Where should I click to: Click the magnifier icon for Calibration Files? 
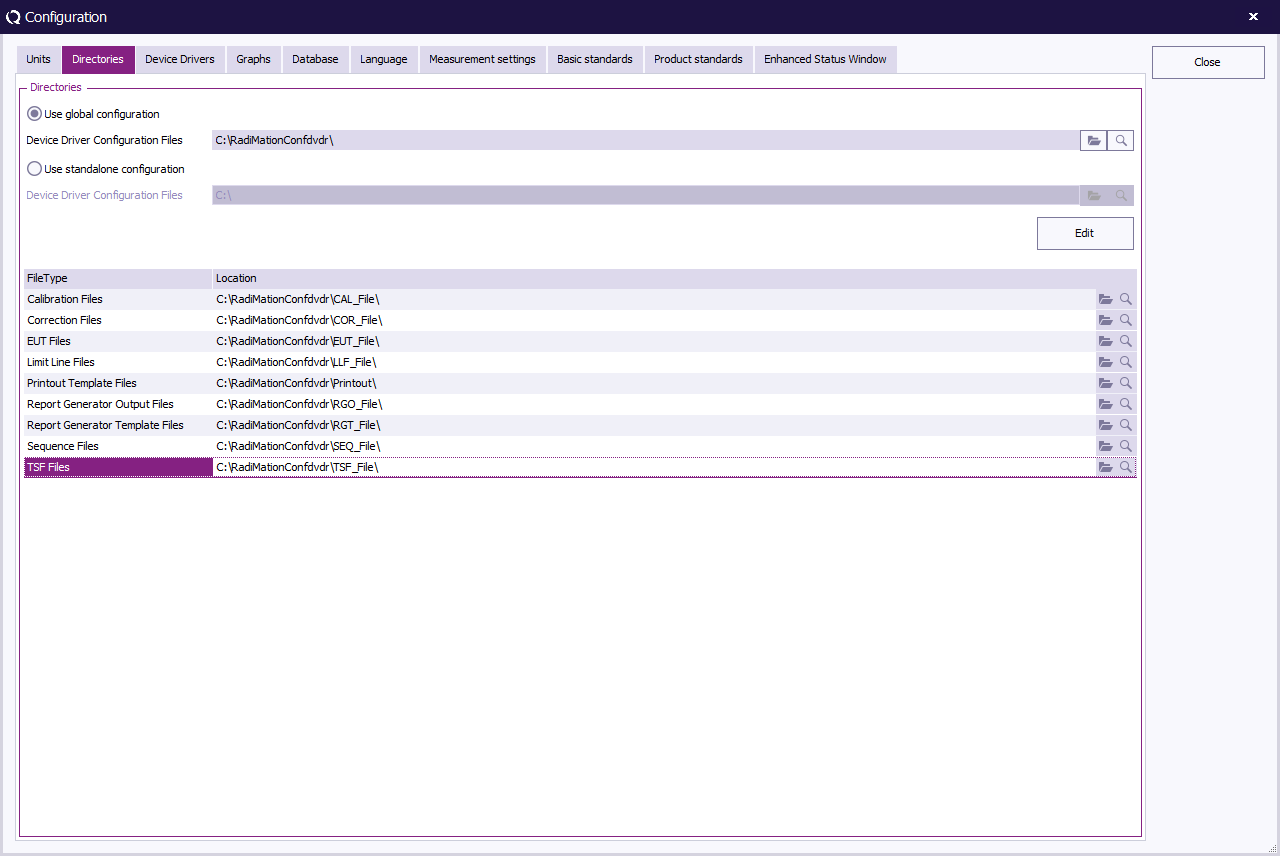[1126, 299]
